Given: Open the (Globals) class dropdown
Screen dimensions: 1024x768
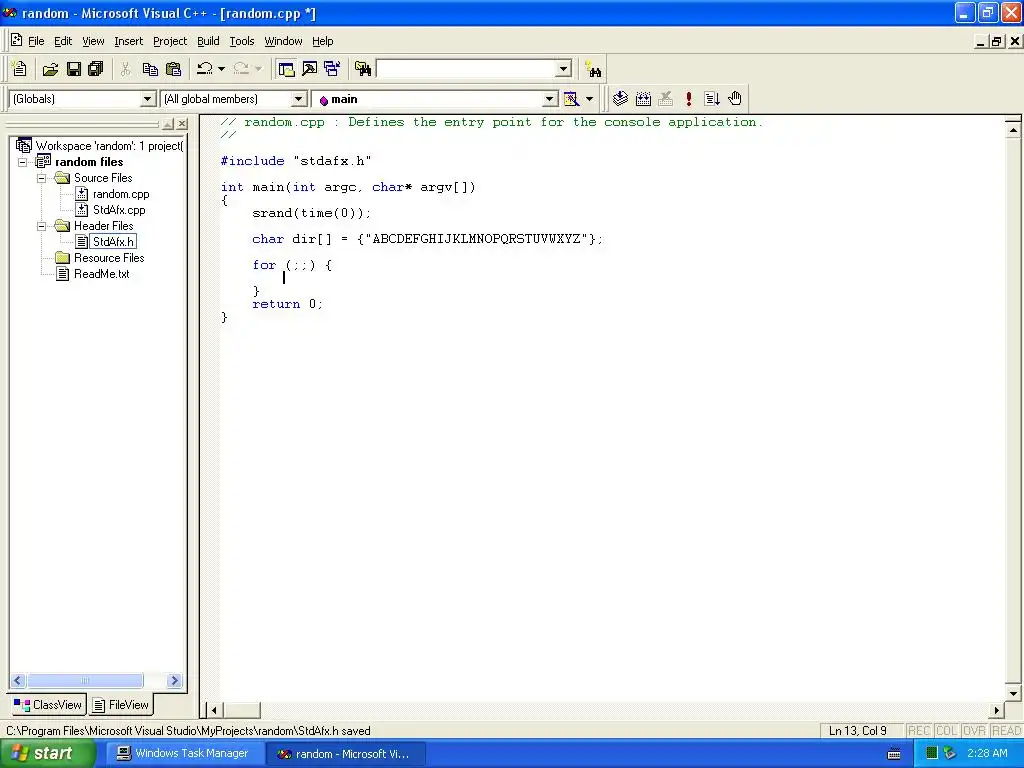Looking at the screenshot, I should click(x=148, y=99).
